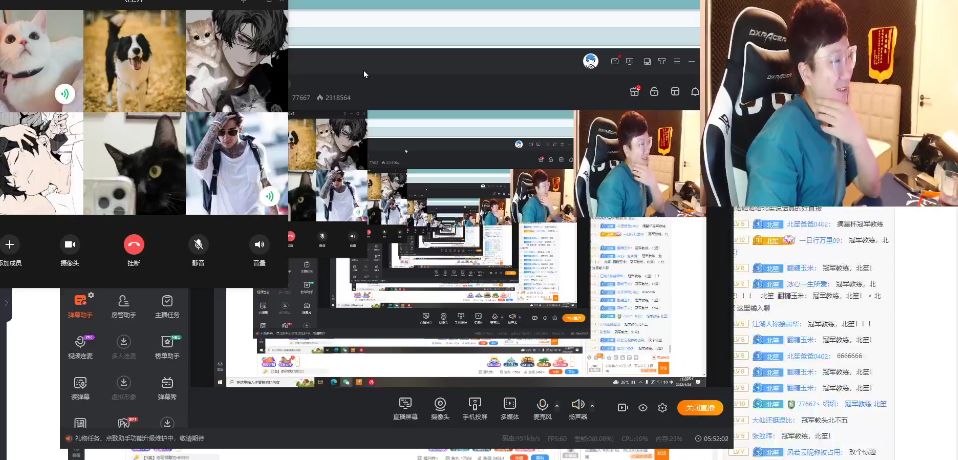Select the border collie dog participant thumbnail
Screen dimensions: 958x460
coord(134,60)
